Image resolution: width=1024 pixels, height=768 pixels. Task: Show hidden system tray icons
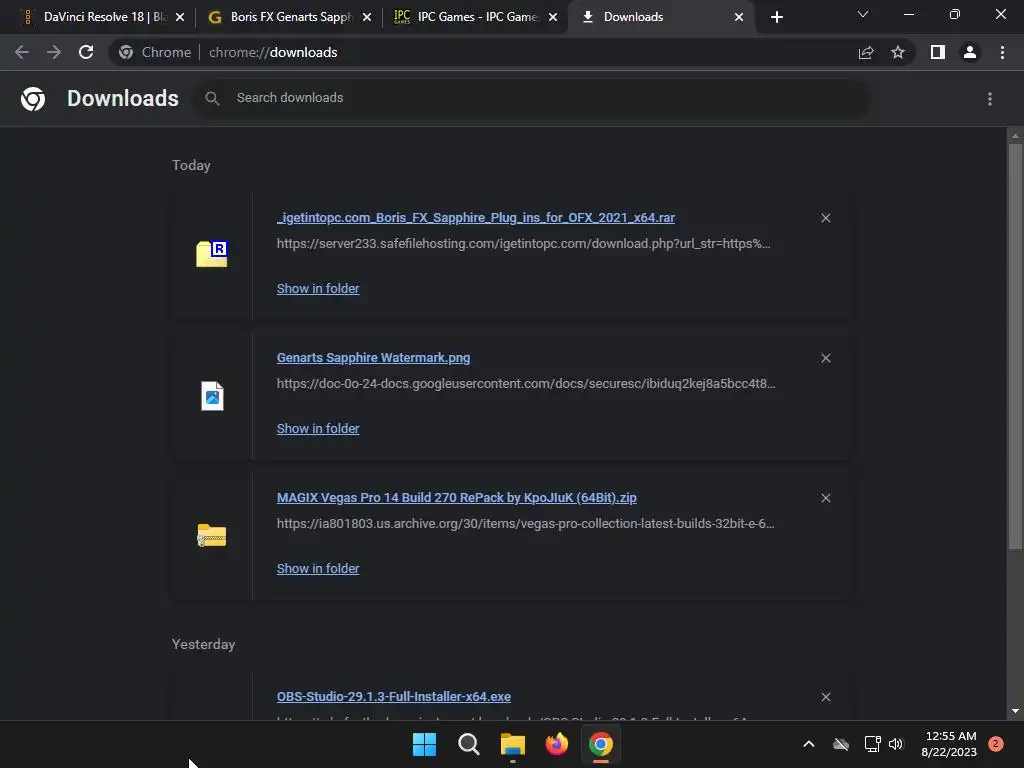tap(808, 744)
